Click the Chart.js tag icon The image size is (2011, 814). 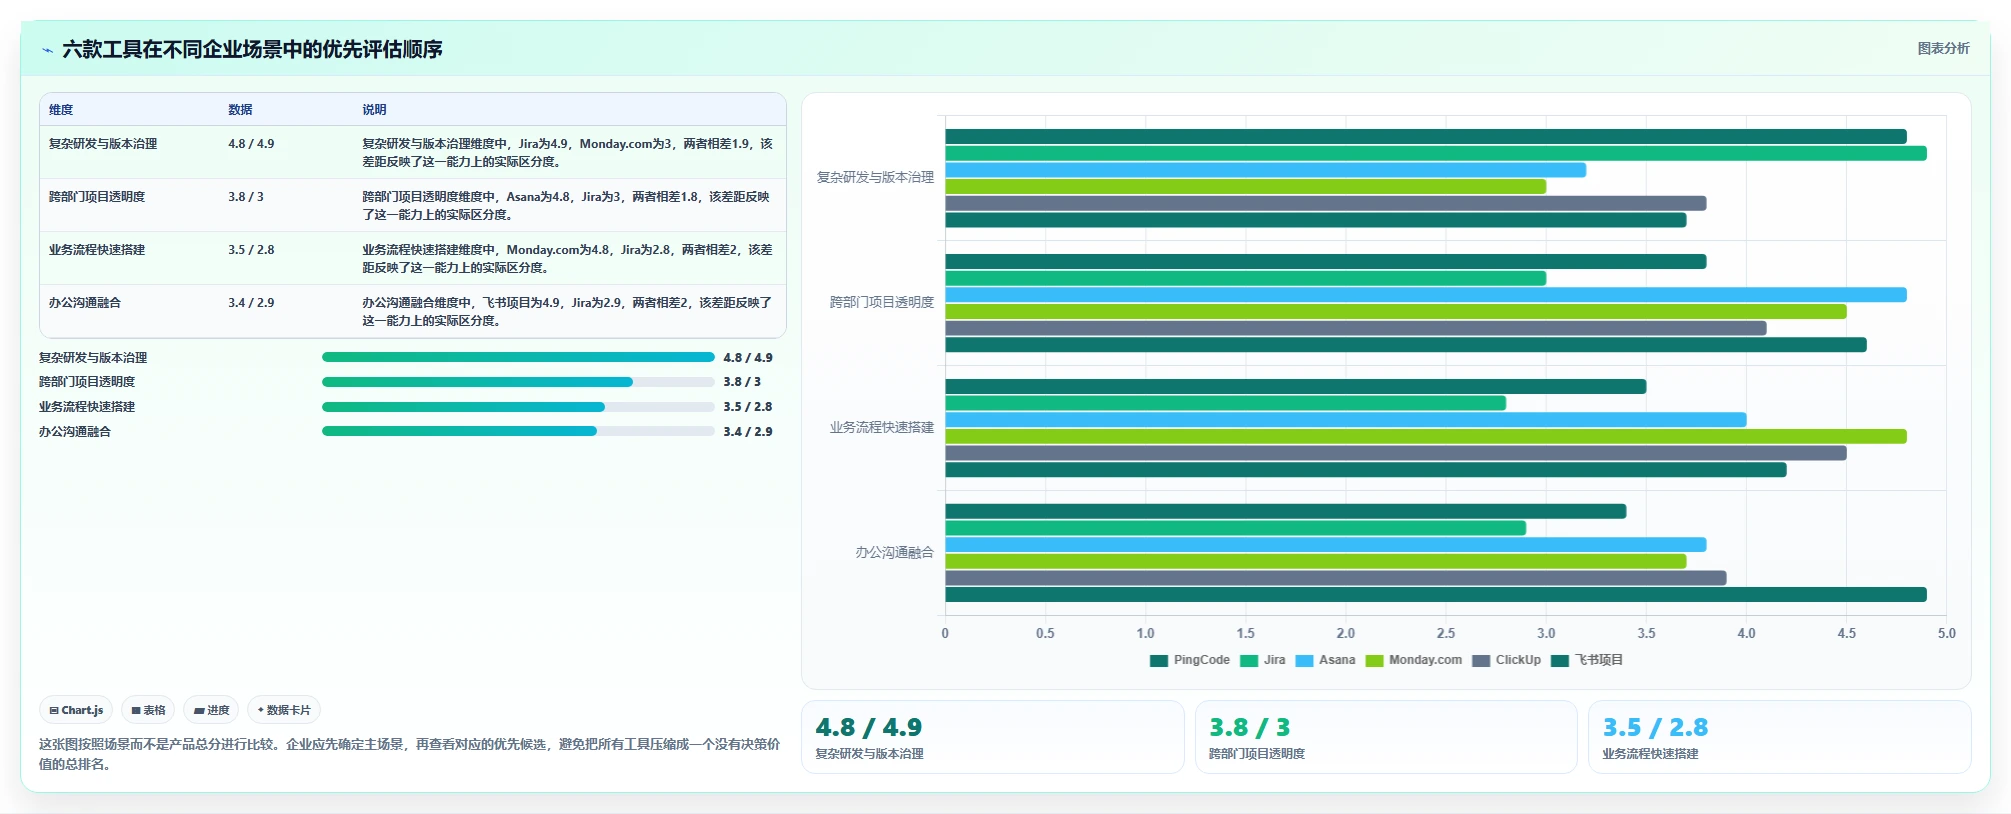click(54, 710)
